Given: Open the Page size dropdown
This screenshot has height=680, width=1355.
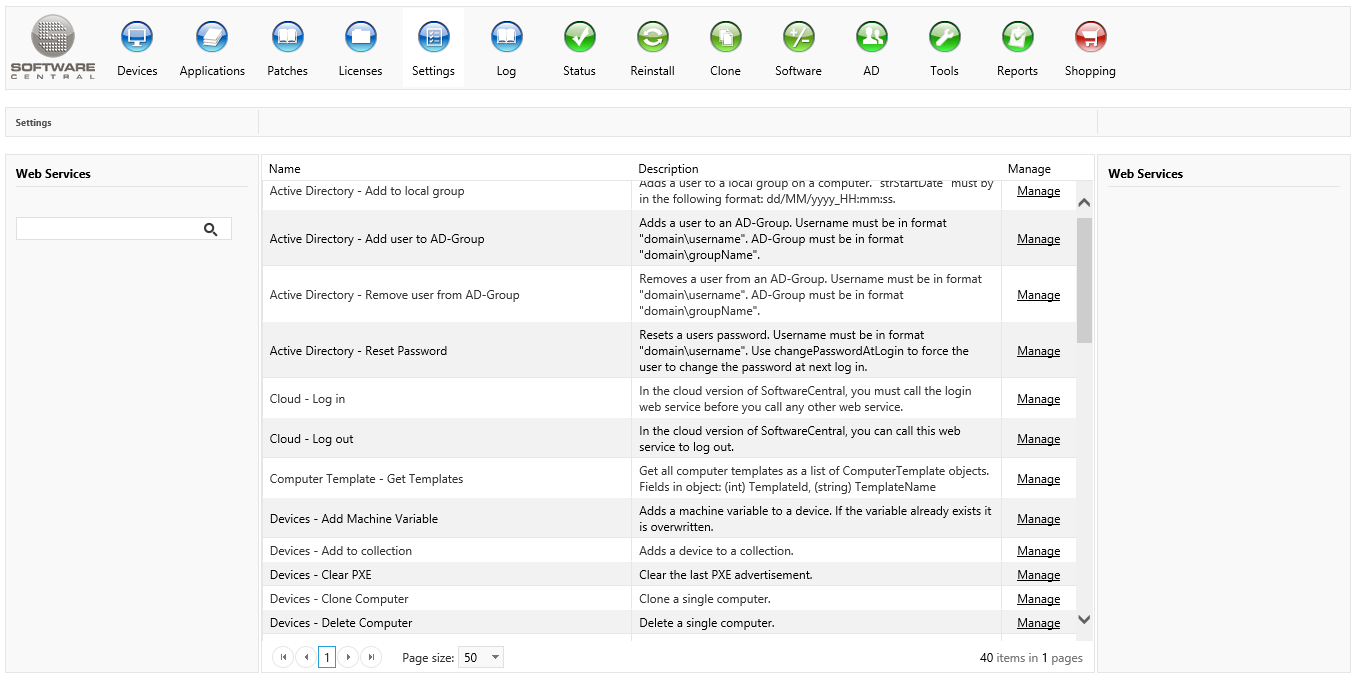Looking at the screenshot, I should pos(481,658).
